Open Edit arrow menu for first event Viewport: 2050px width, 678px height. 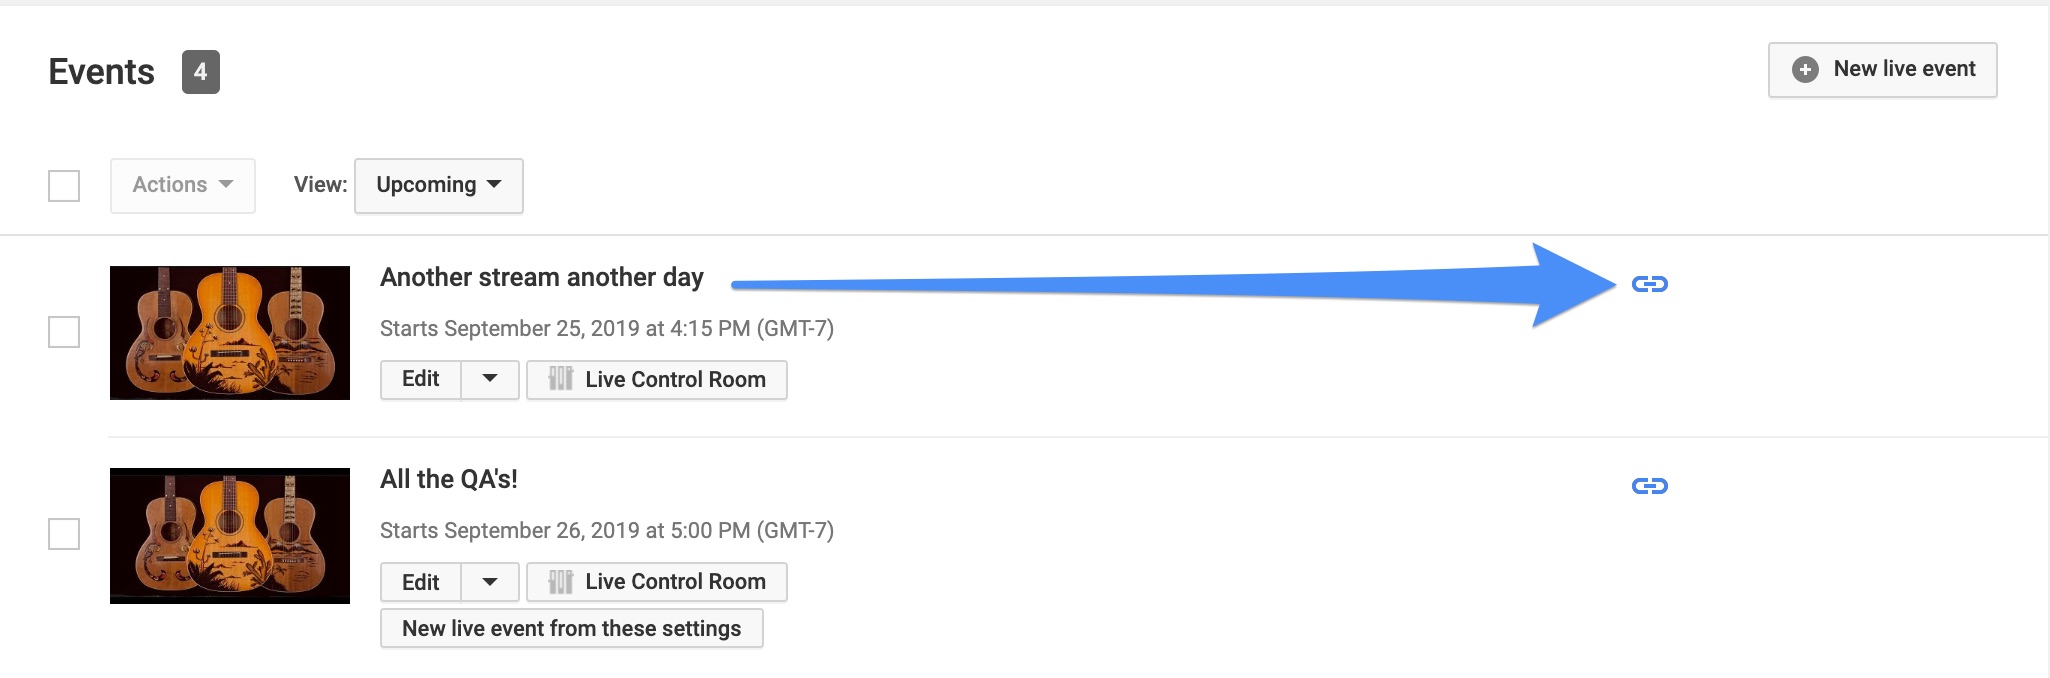(490, 379)
